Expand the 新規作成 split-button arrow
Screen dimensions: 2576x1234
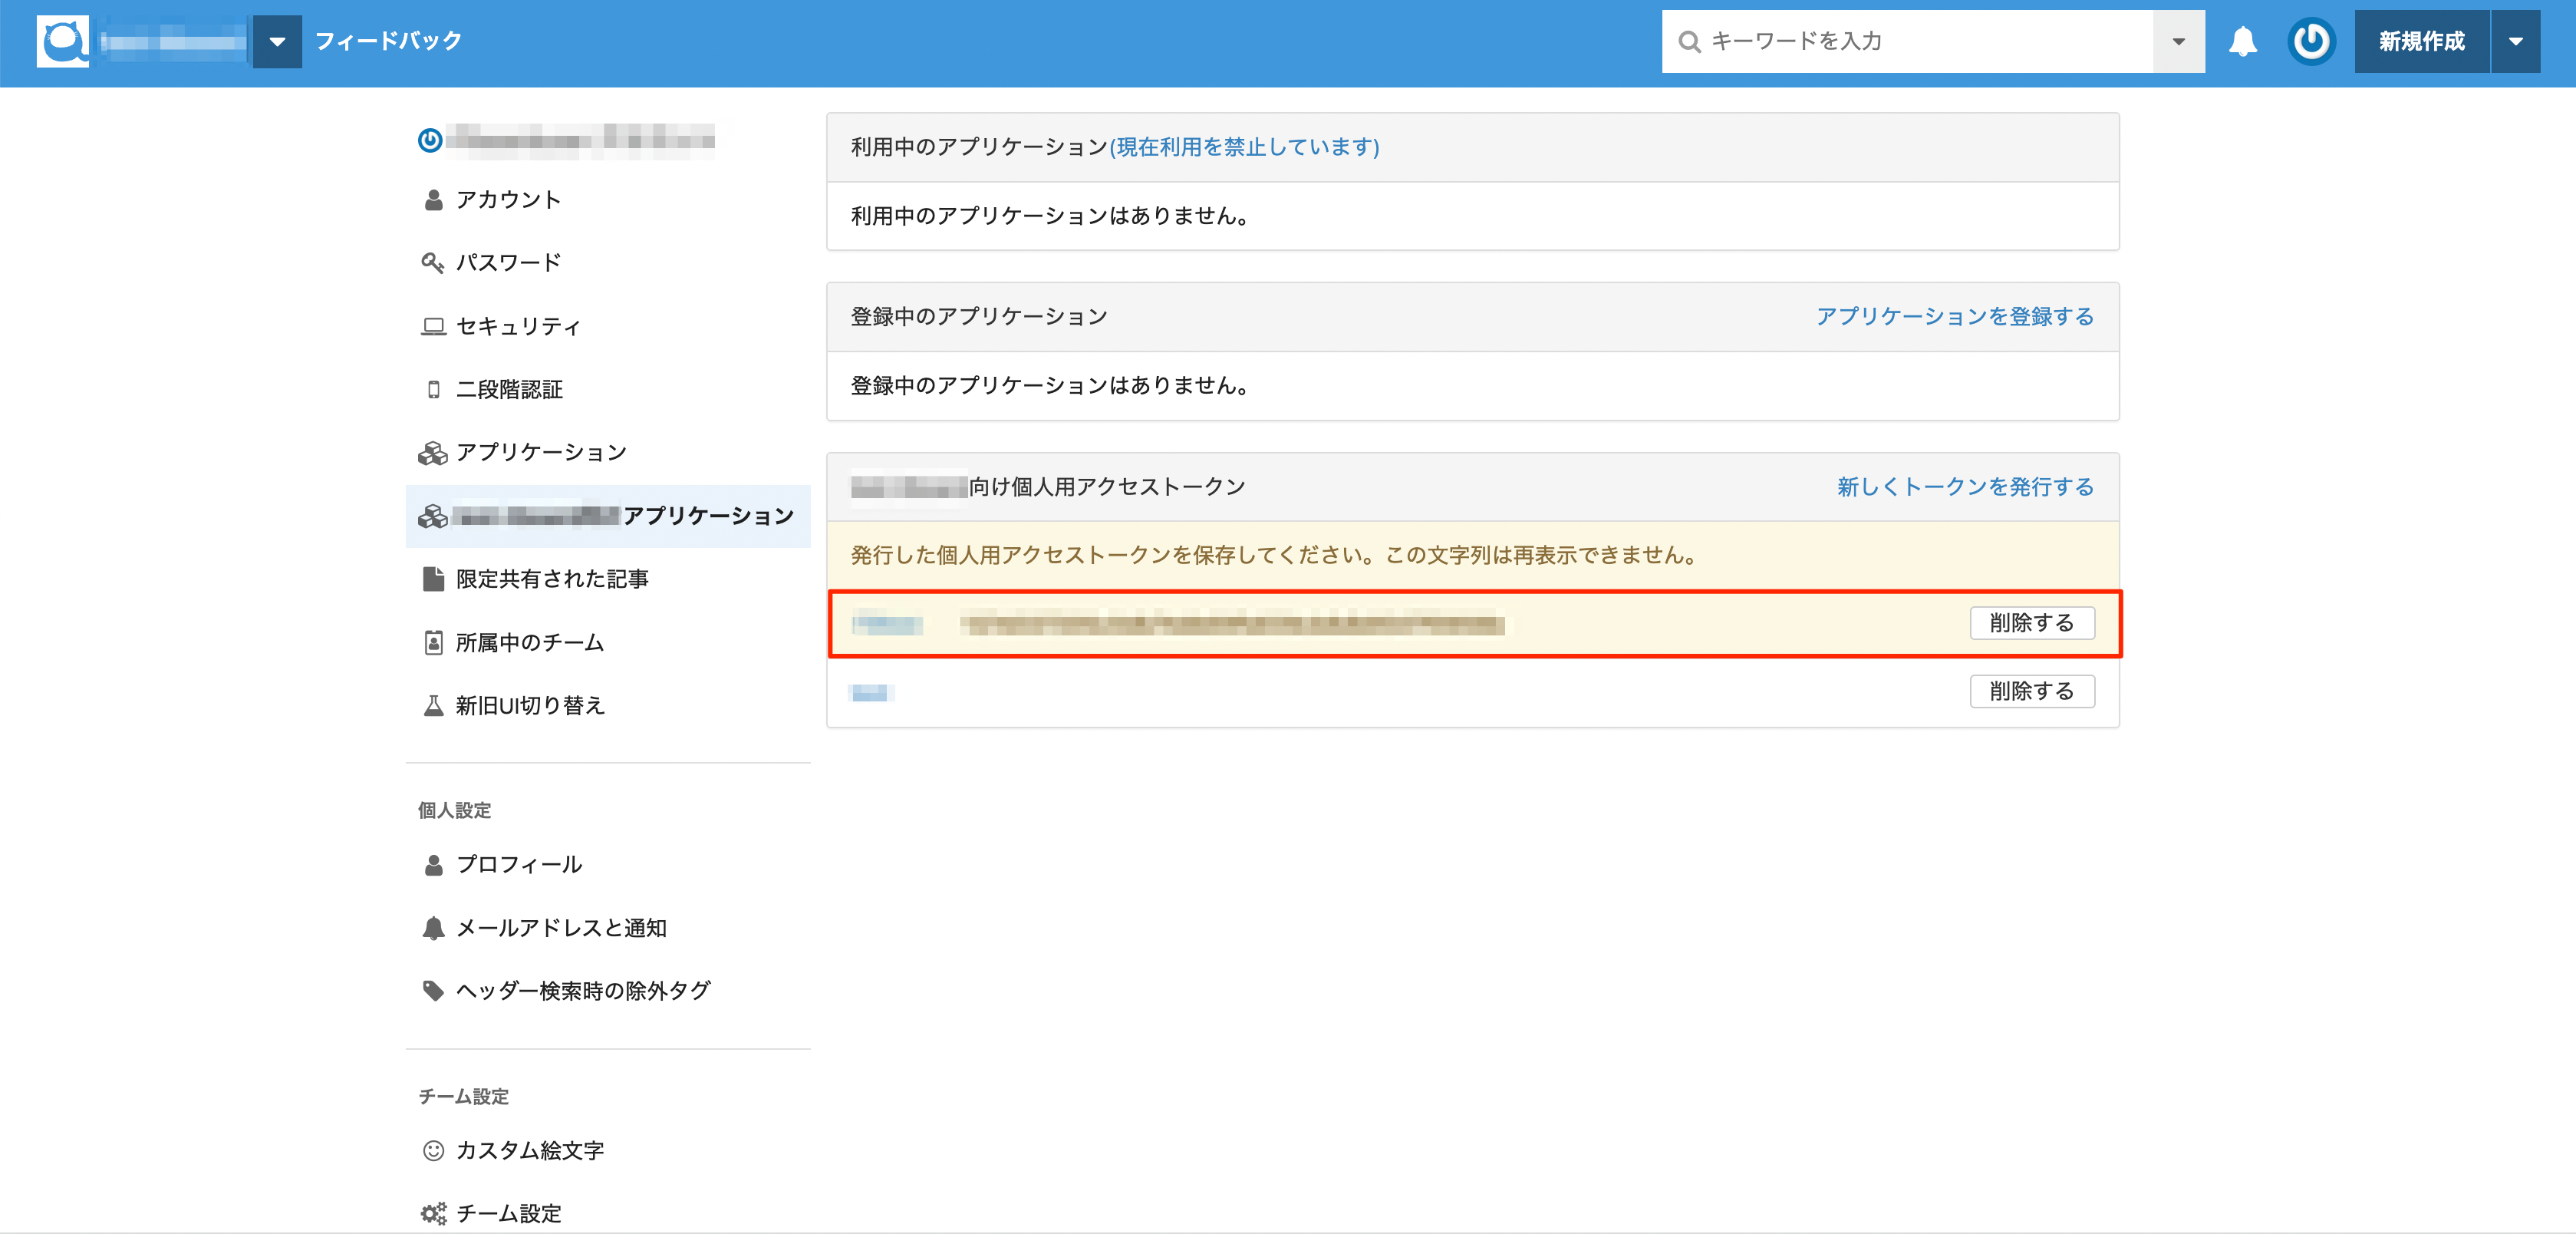pos(2514,41)
